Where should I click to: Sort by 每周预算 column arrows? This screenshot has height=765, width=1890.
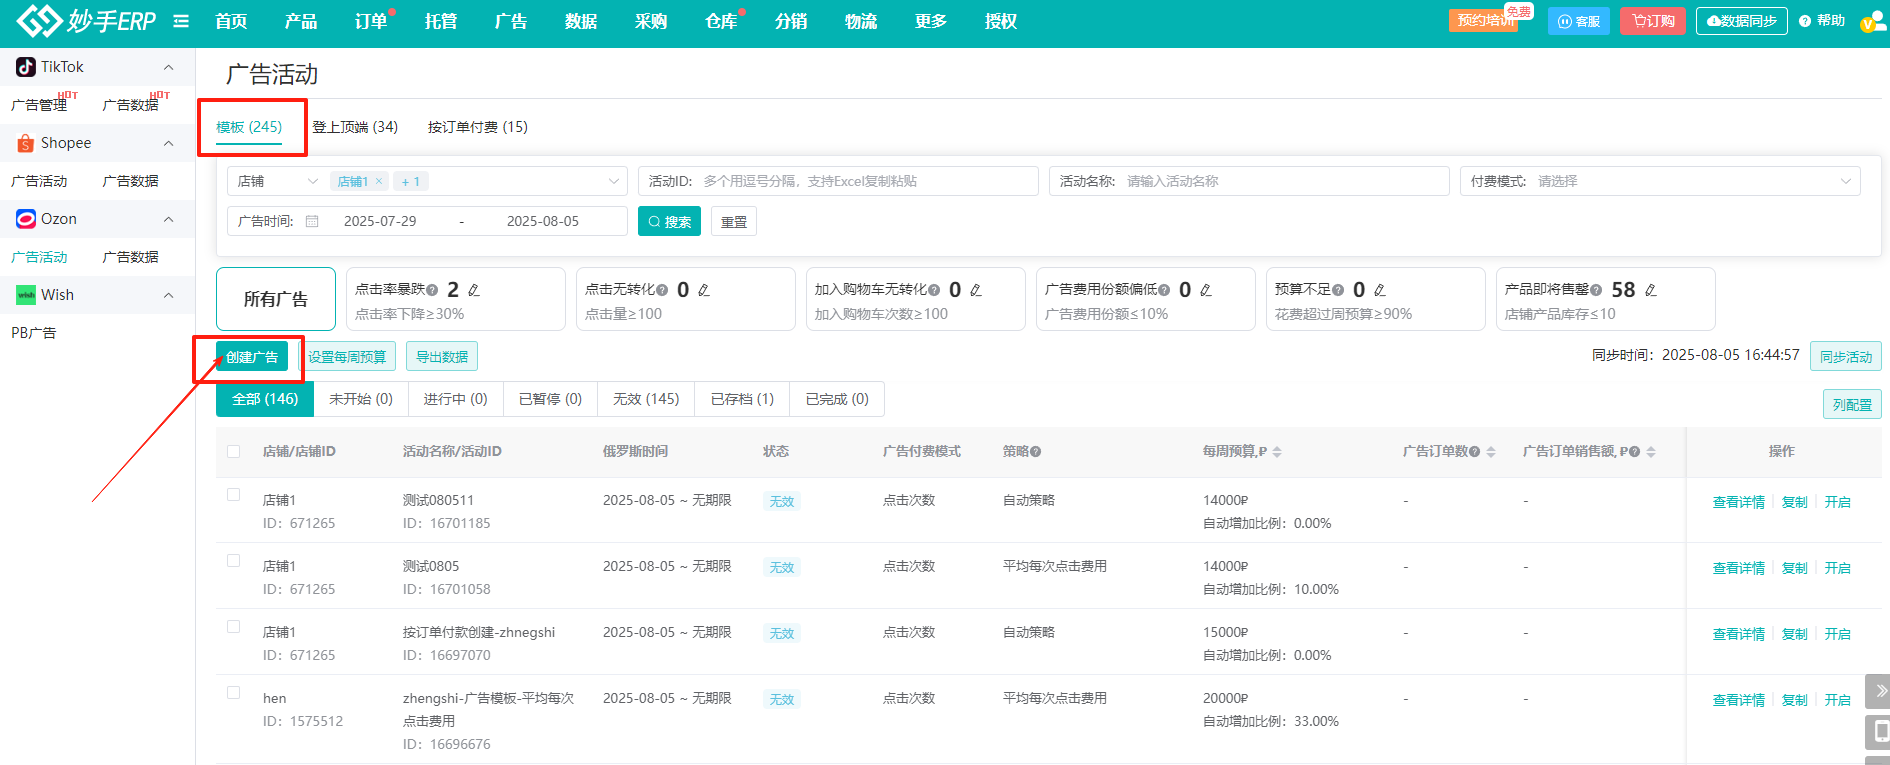click(x=1277, y=452)
